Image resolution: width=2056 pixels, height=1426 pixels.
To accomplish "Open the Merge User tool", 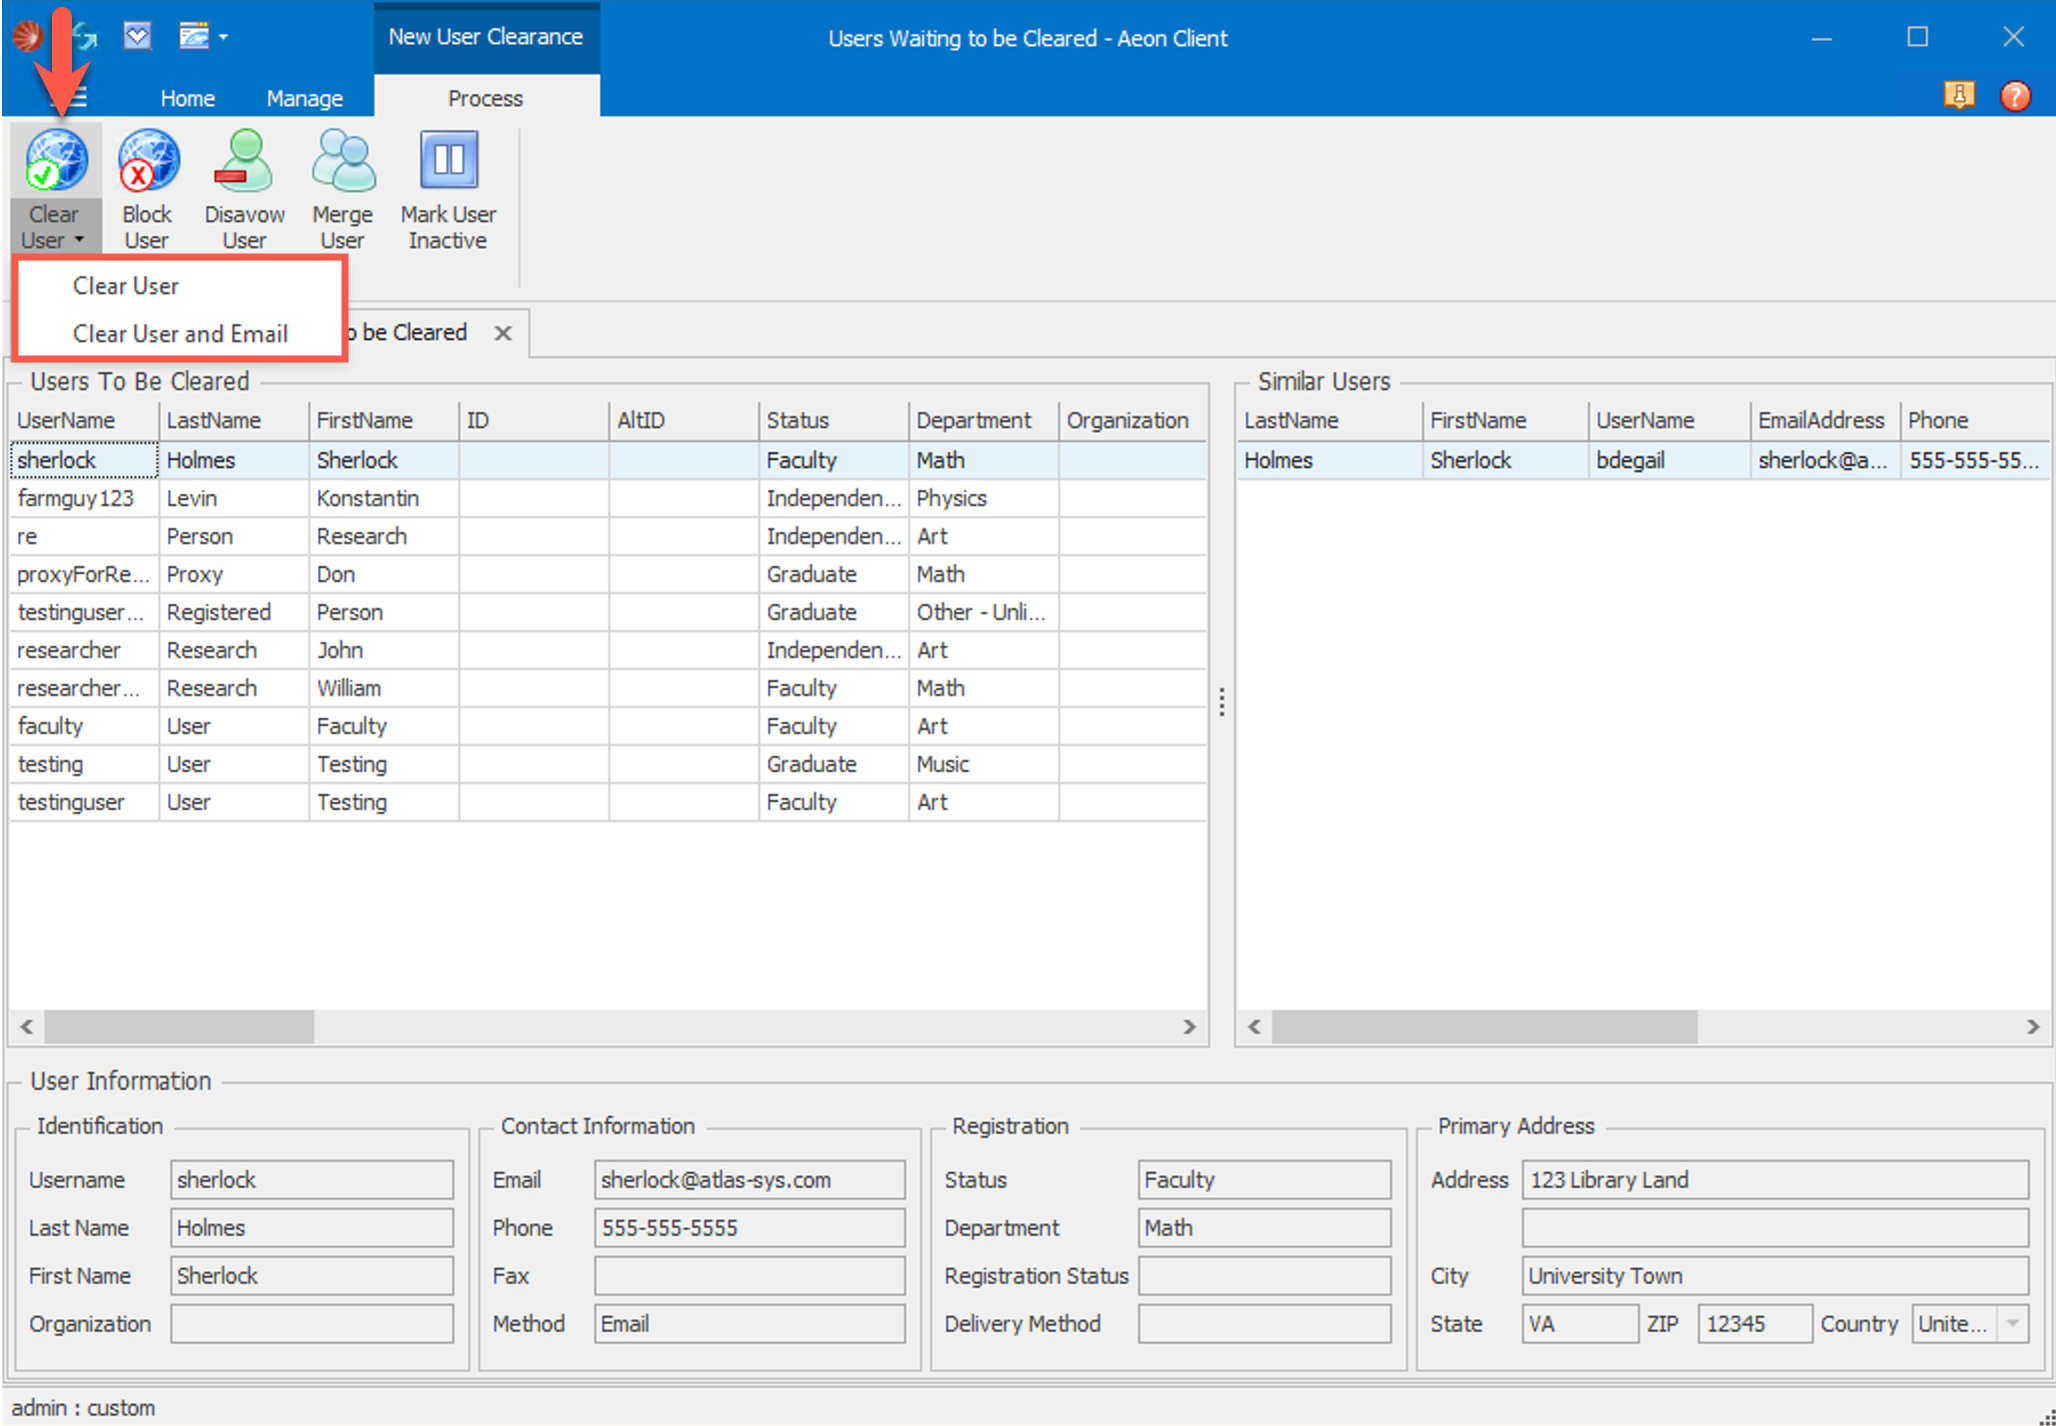I will click(x=341, y=160).
